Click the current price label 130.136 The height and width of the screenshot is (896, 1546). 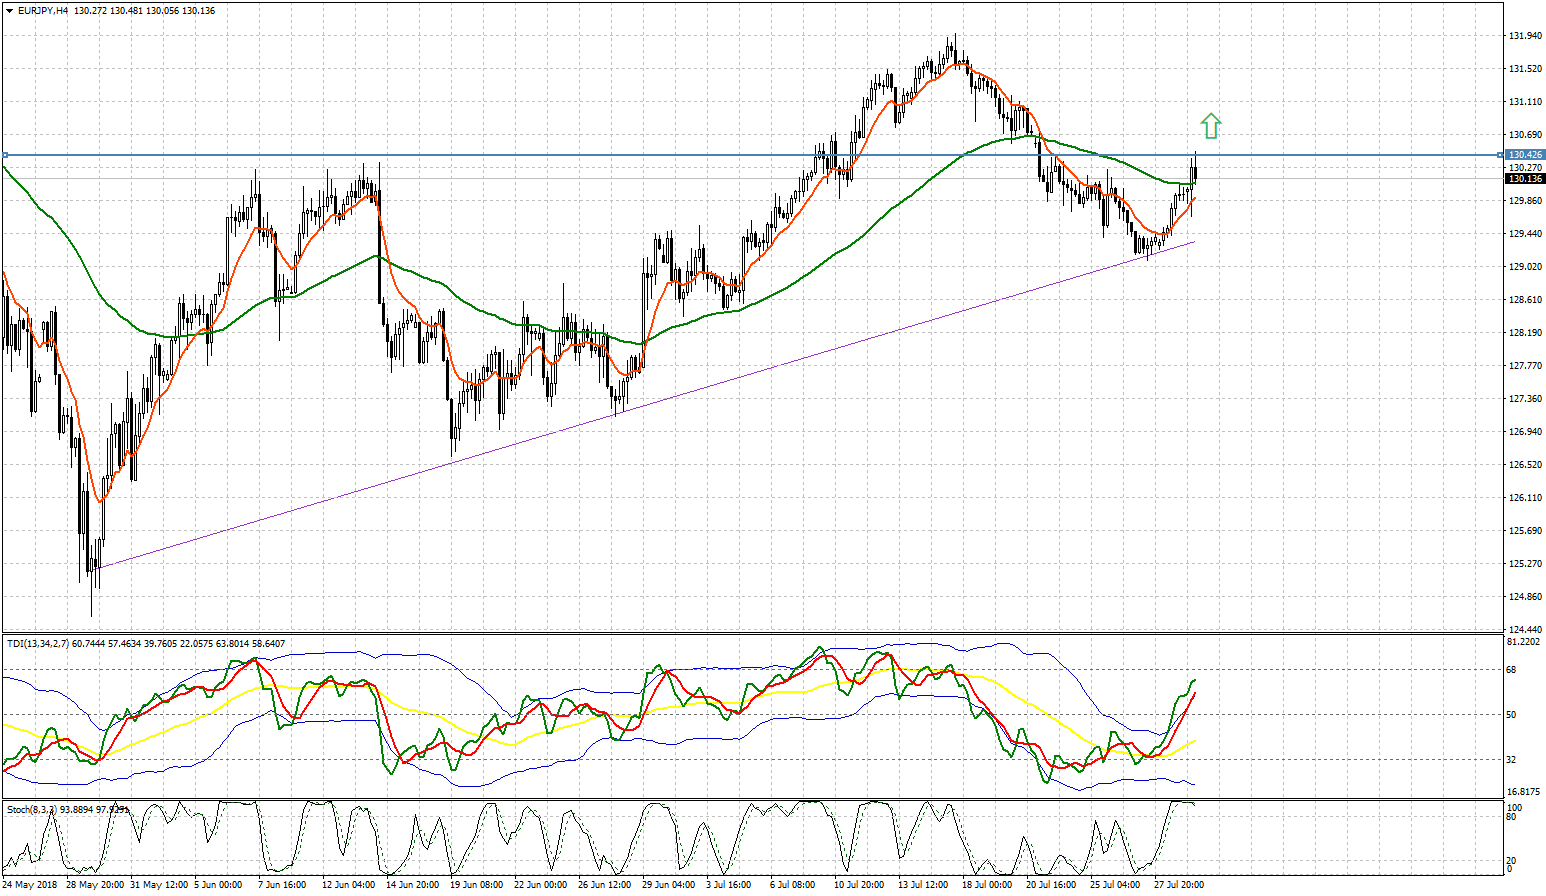[1525, 179]
